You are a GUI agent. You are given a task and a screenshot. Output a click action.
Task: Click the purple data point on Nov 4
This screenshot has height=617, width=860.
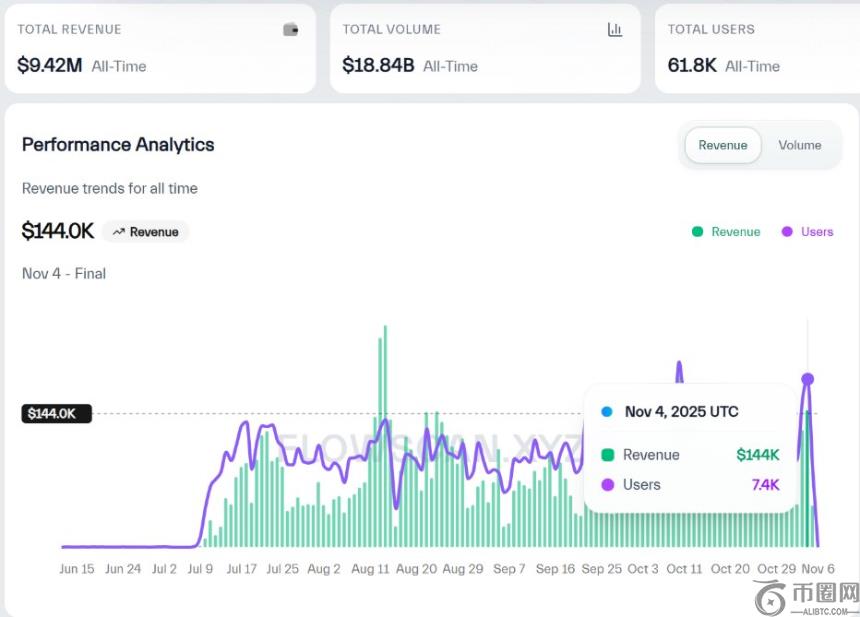808,379
